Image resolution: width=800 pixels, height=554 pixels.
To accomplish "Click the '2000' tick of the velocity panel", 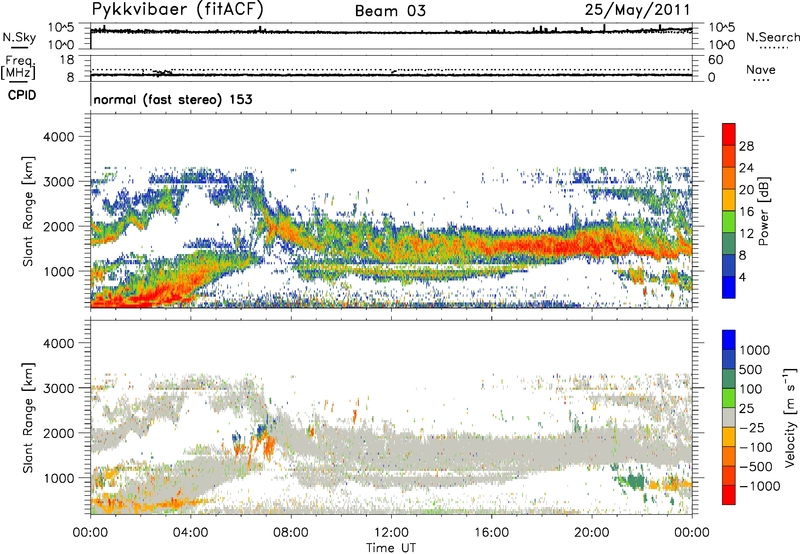I will tap(58, 433).
